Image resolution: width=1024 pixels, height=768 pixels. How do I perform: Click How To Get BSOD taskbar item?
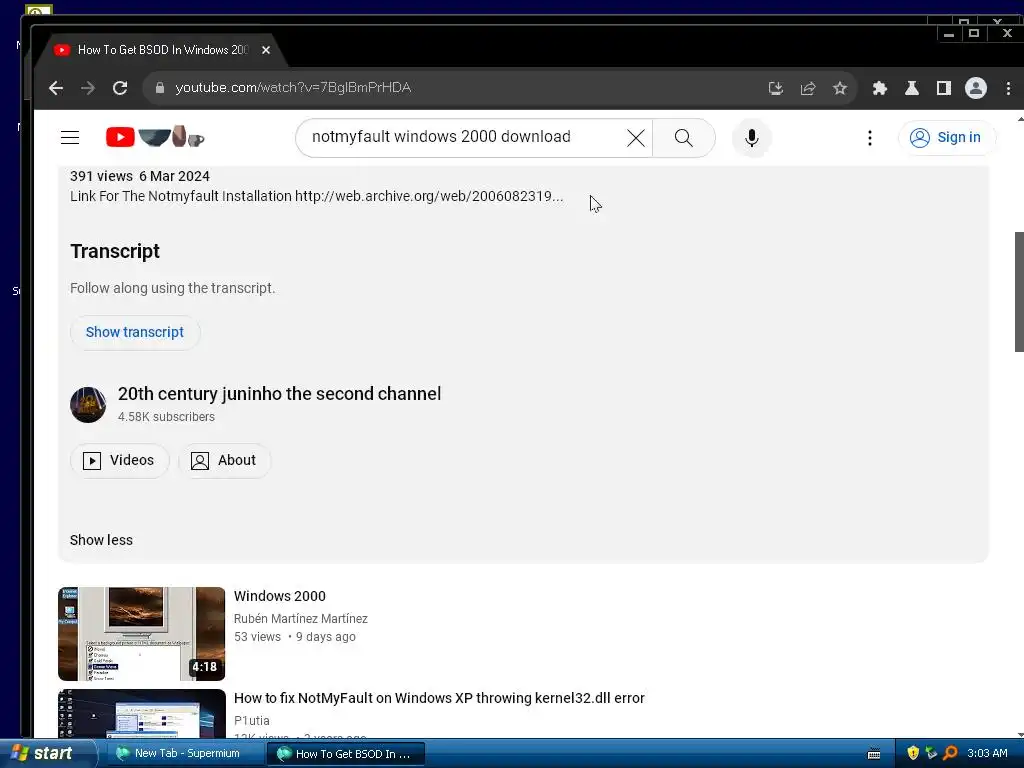pyautogui.click(x=346, y=754)
